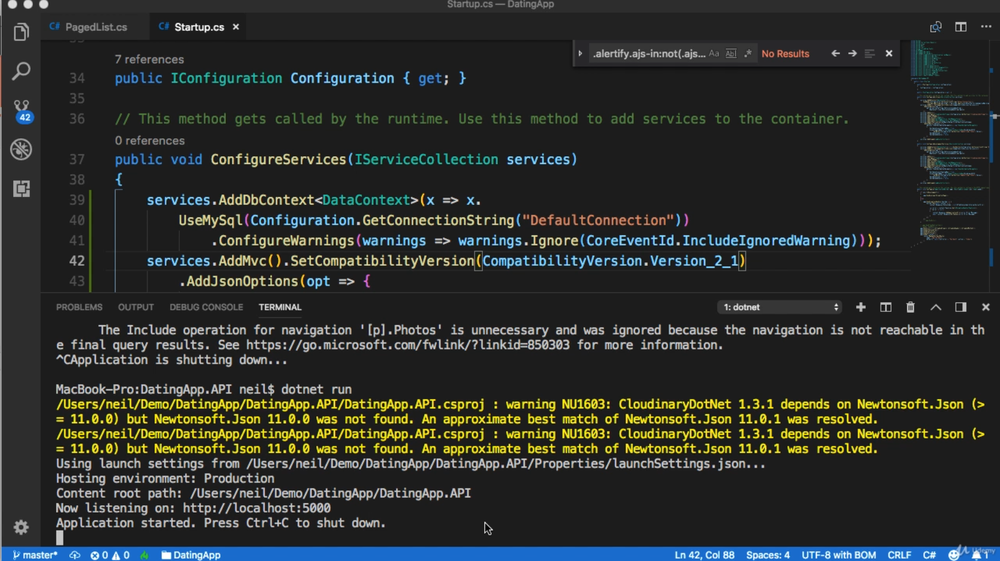The image size is (1000, 561).
Task: Toggle Match Case in Find widget
Action: [714, 54]
